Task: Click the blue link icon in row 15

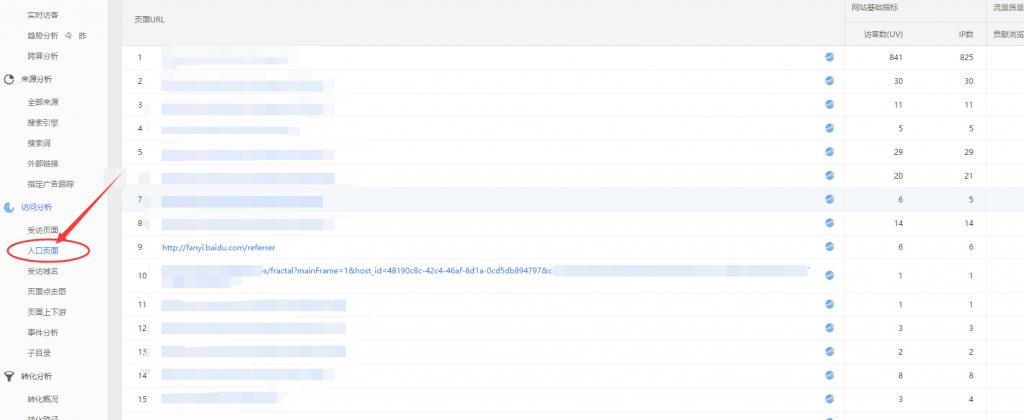Action: (829, 398)
